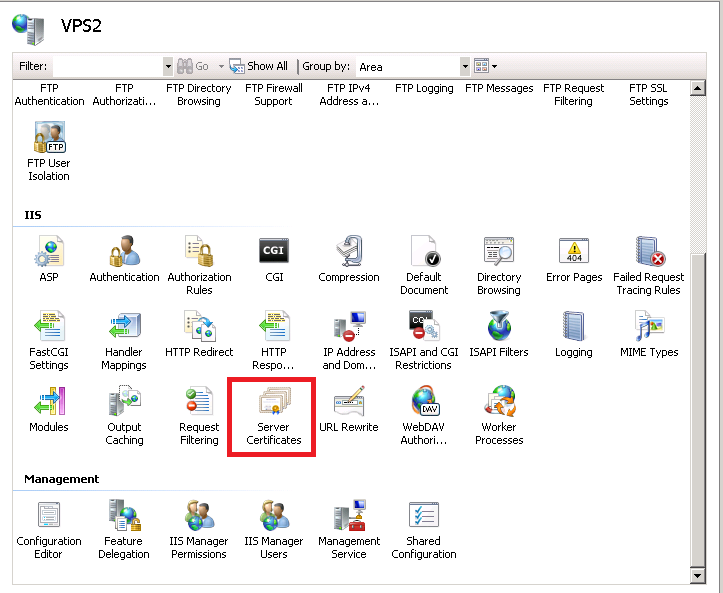Open Directory Browsing feature
Screen dimensions: 723x593
(499, 265)
